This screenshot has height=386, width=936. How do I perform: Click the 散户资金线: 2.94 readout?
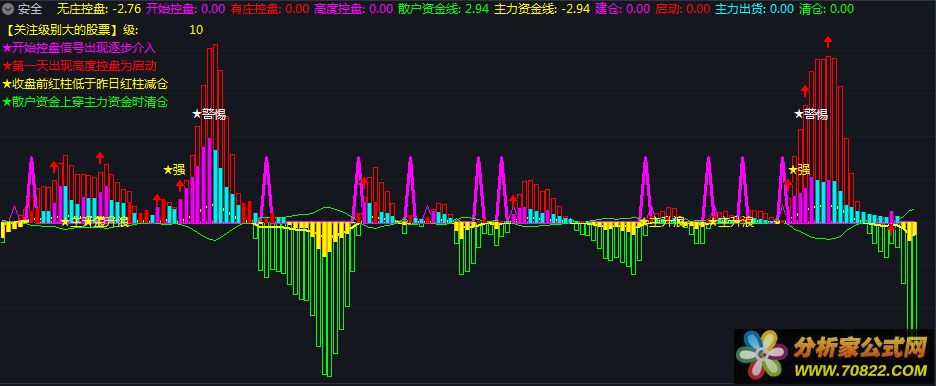point(444,9)
